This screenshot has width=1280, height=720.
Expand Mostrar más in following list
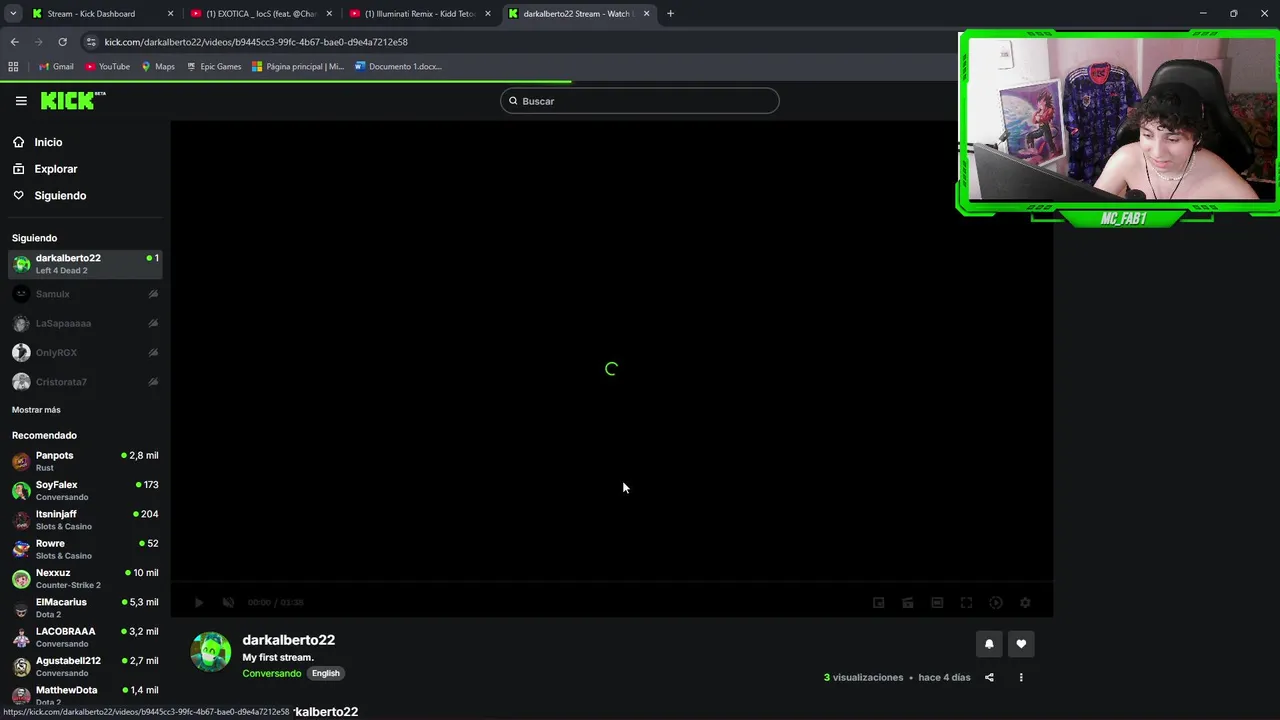coord(36,410)
